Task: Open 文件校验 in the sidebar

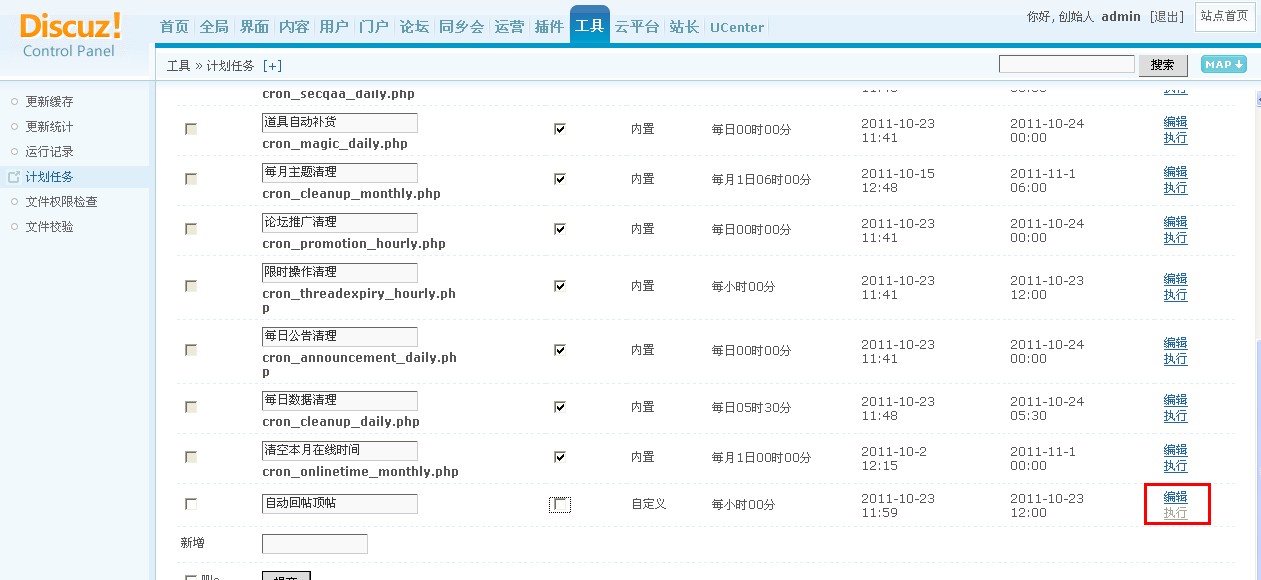Action: tap(49, 227)
